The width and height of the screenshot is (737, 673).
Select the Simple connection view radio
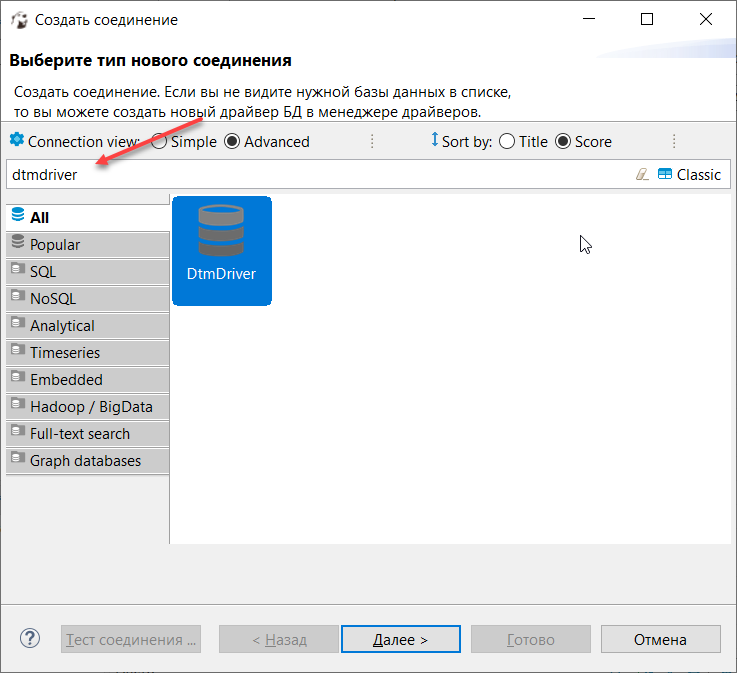tap(159, 141)
